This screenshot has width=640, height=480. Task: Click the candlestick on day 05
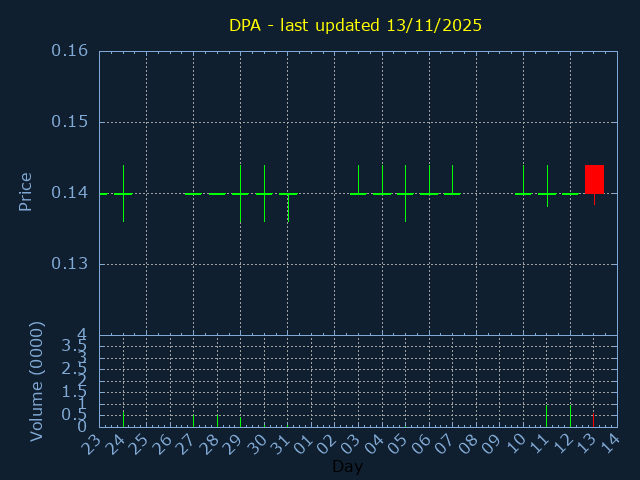[405, 192]
